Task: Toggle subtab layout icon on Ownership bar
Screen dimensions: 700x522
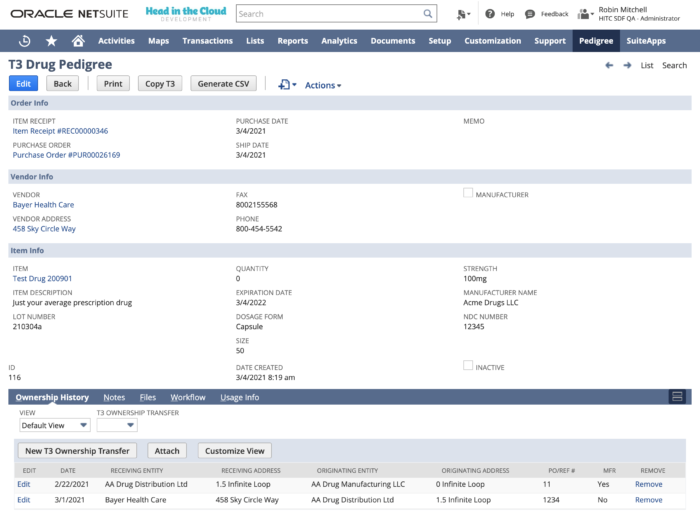Action: [677, 397]
